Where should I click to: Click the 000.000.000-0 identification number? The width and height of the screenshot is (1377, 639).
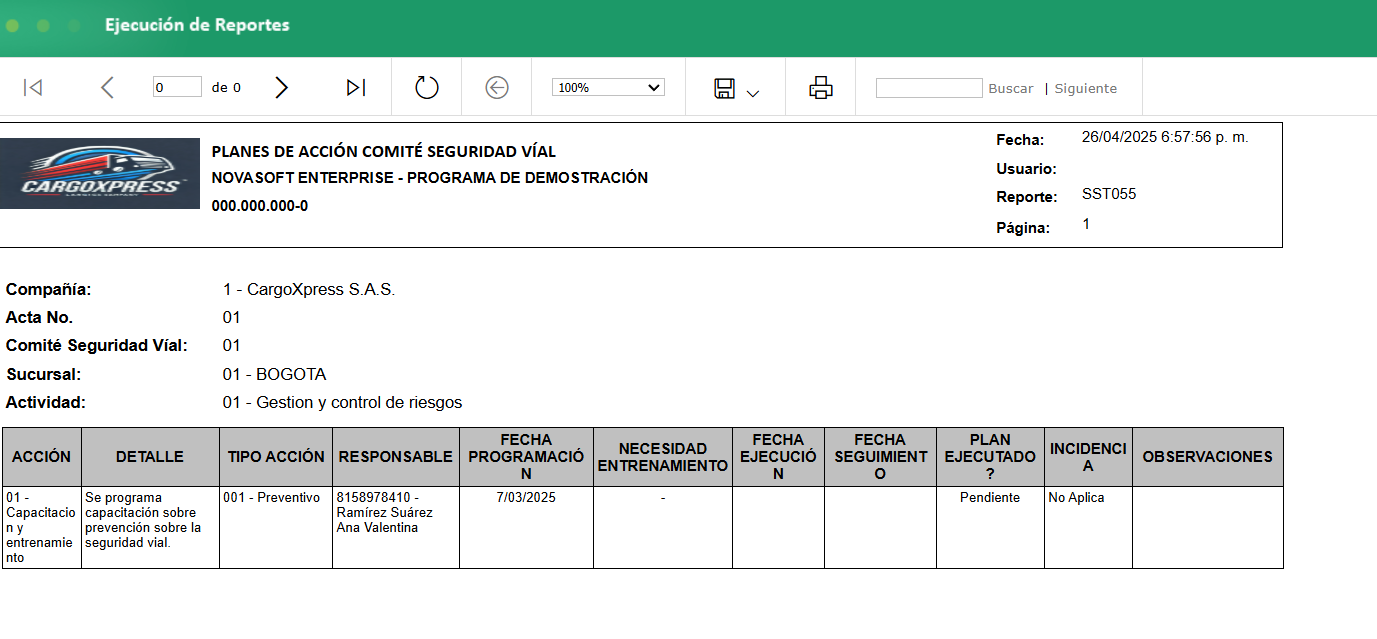pyautogui.click(x=260, y=206)
